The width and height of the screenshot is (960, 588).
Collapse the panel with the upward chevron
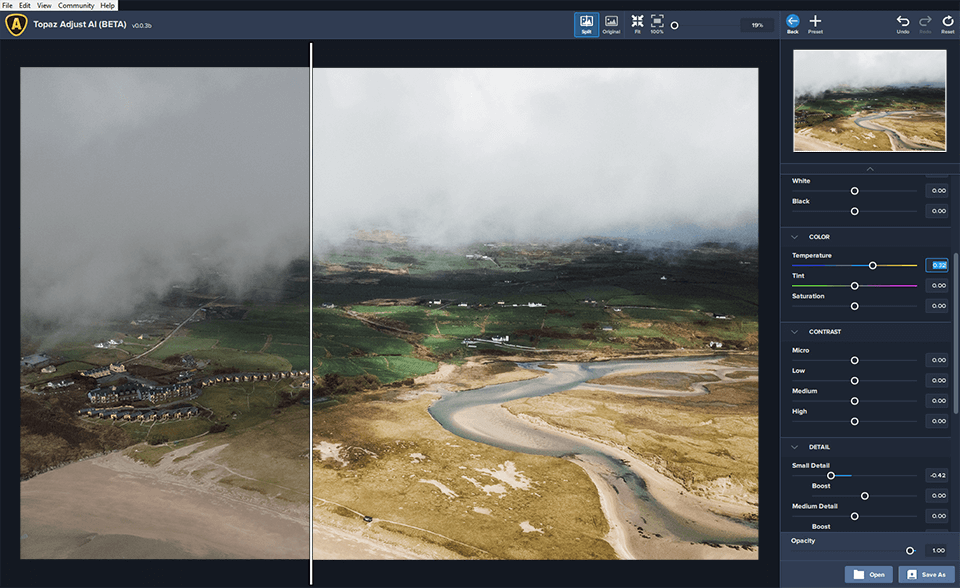click(x=869, y=167)
